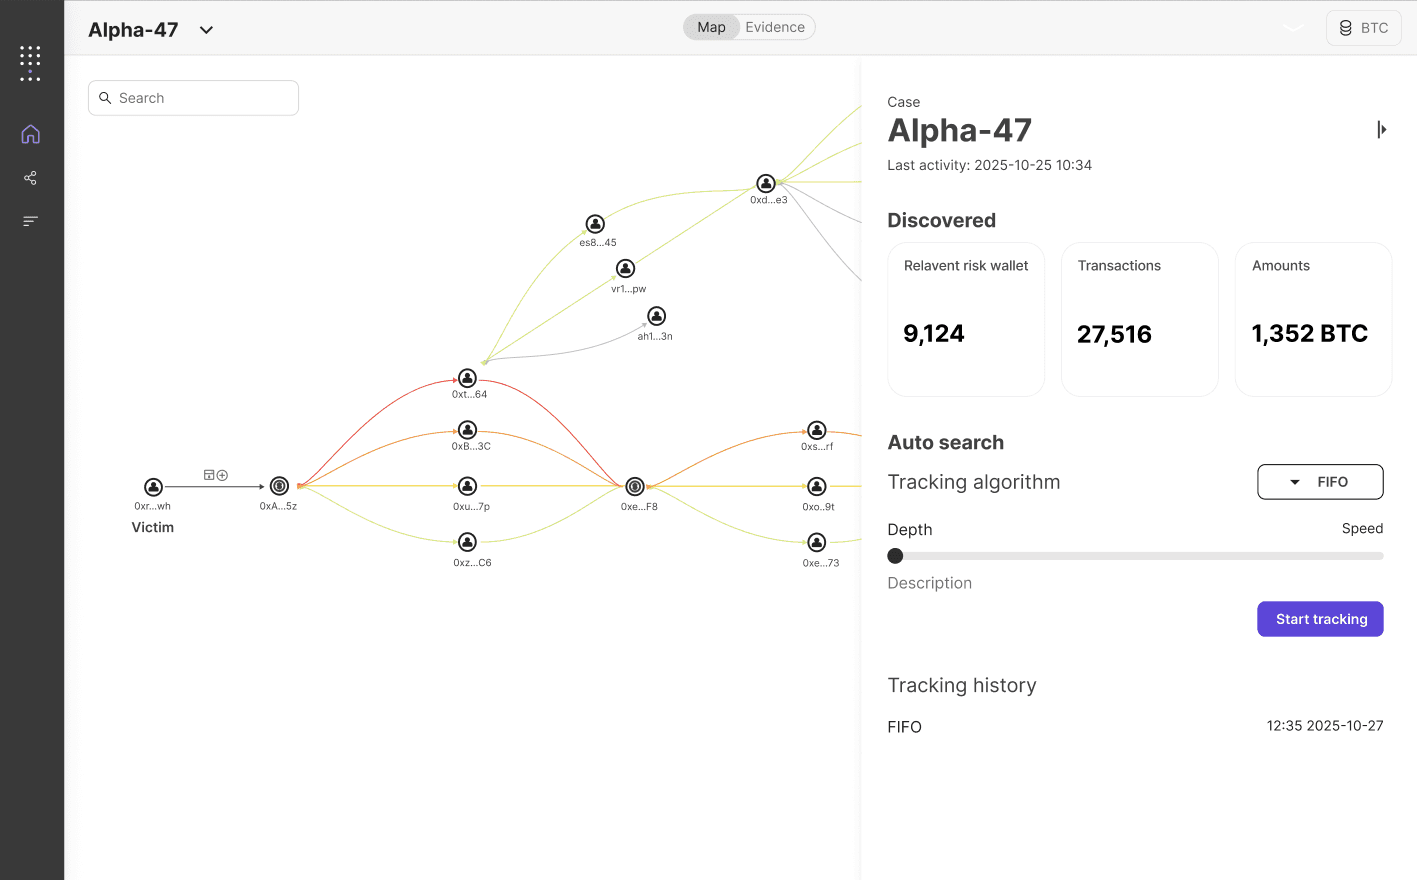The height and width of the screenshot is (880, 1417).
Task: Collapse the case details side panel
Action: pyautogui.click(x=1381, y=129)
